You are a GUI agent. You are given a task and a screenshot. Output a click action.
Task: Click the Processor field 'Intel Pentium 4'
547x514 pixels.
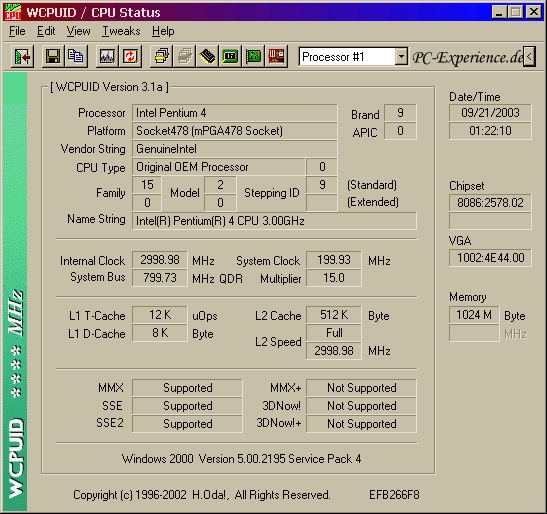(x=234, y=113)
